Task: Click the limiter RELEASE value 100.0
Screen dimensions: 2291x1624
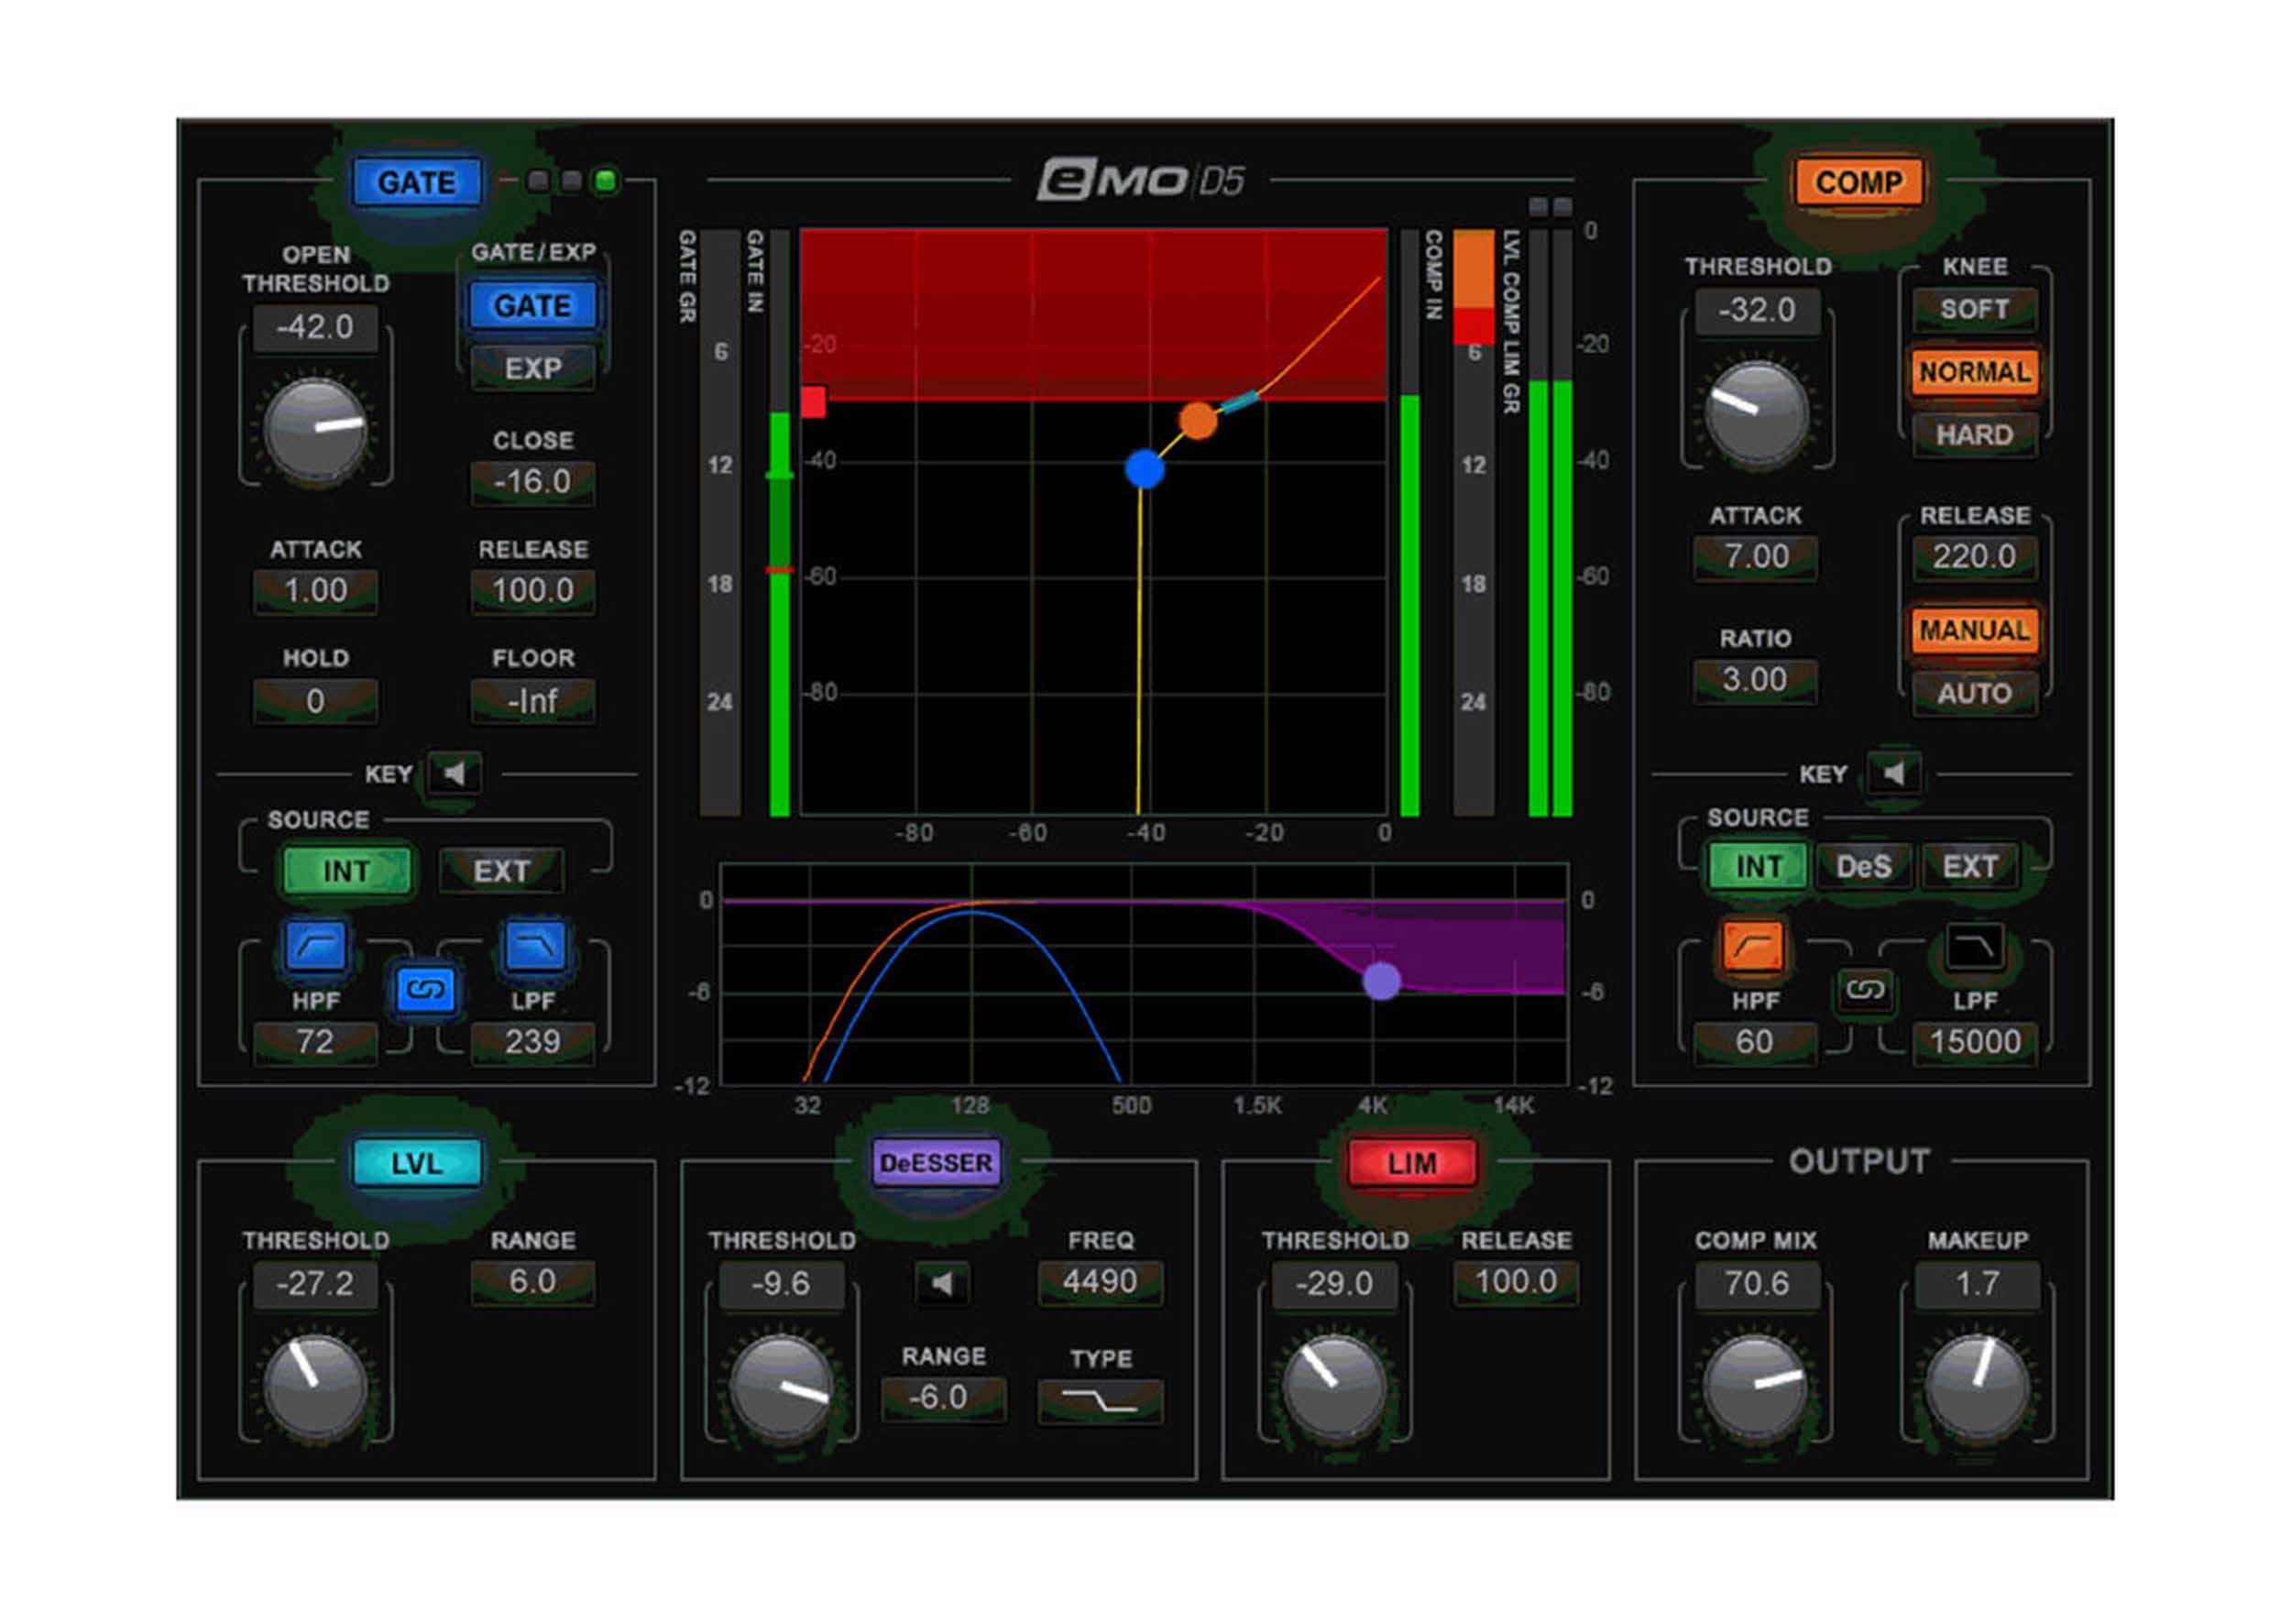Action: [x=1515, y=1282]
